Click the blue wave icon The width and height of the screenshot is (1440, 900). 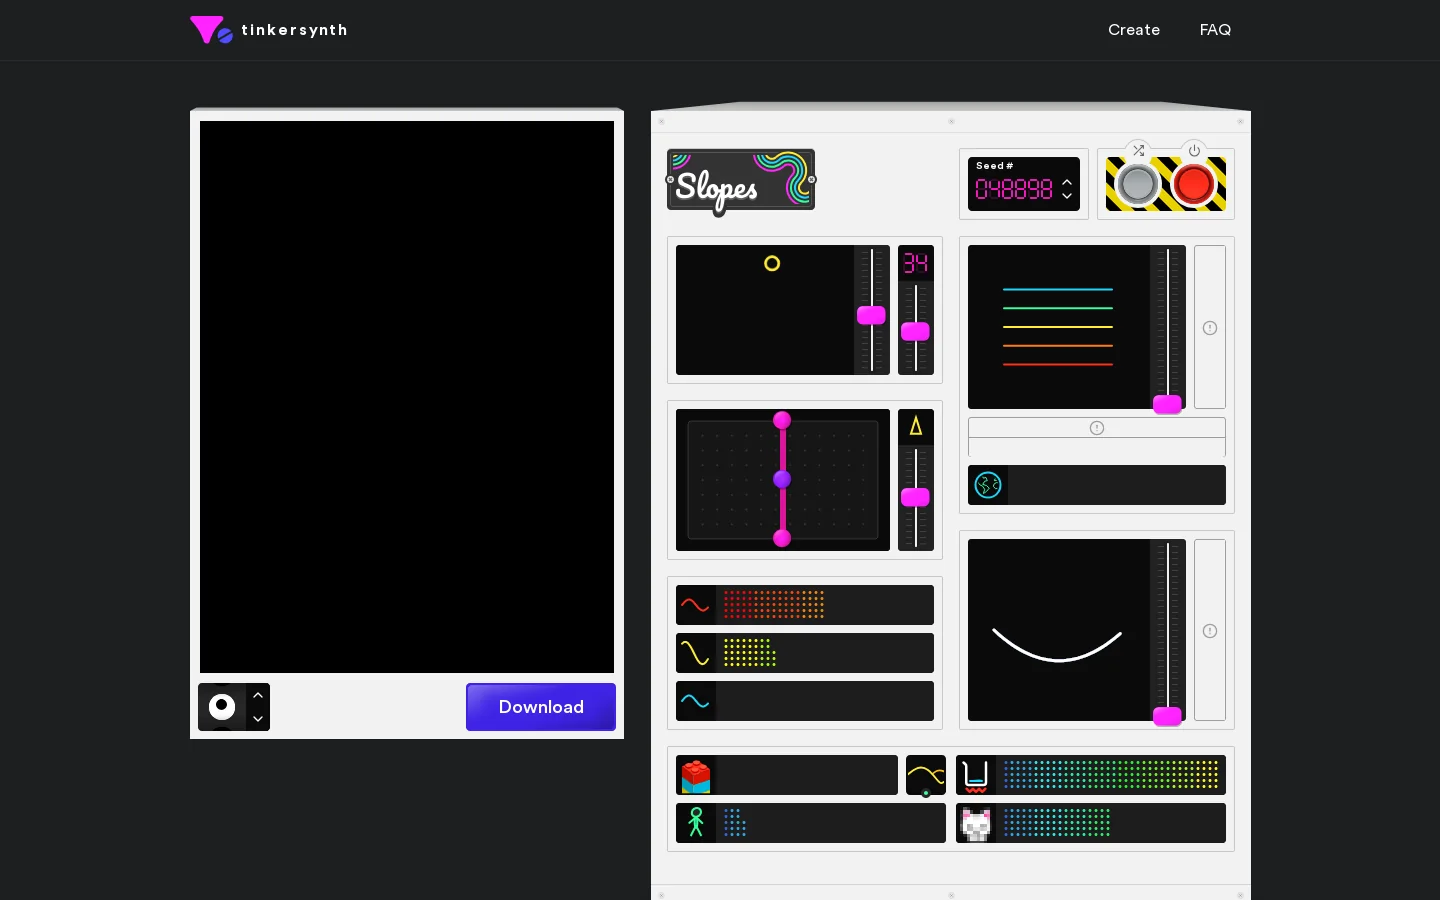click(x=695, y=701)
